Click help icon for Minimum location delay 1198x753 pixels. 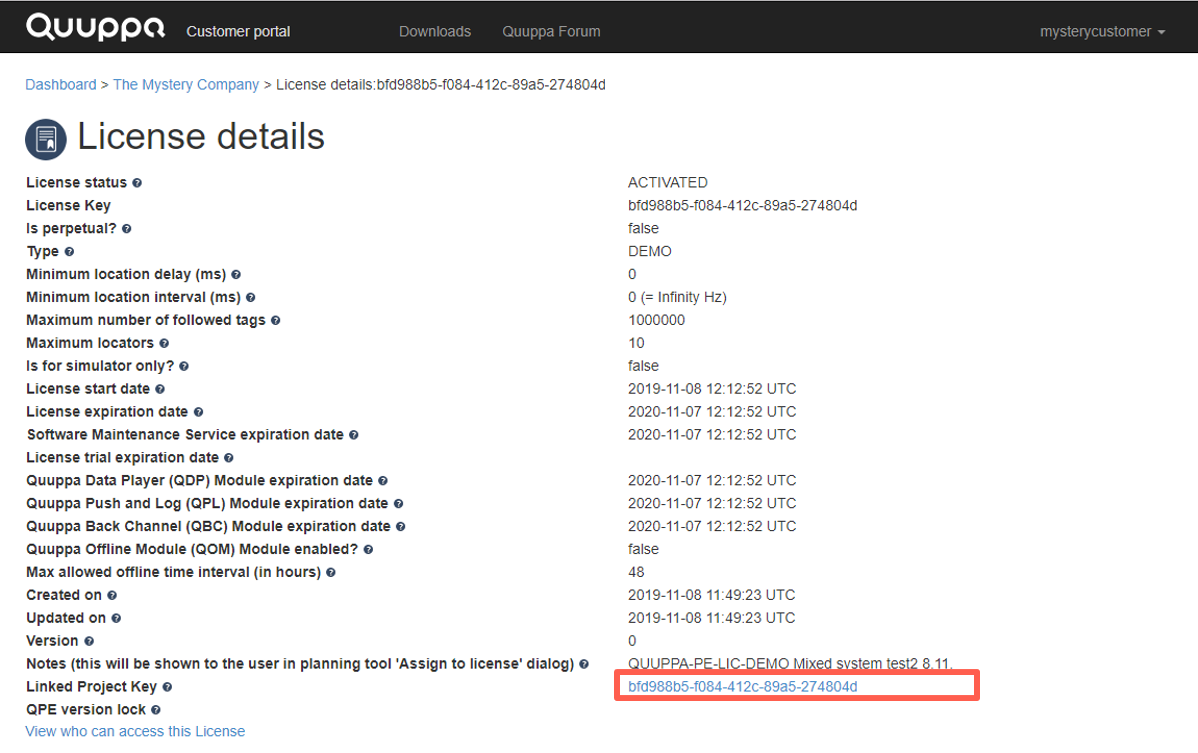pos(236,275)
